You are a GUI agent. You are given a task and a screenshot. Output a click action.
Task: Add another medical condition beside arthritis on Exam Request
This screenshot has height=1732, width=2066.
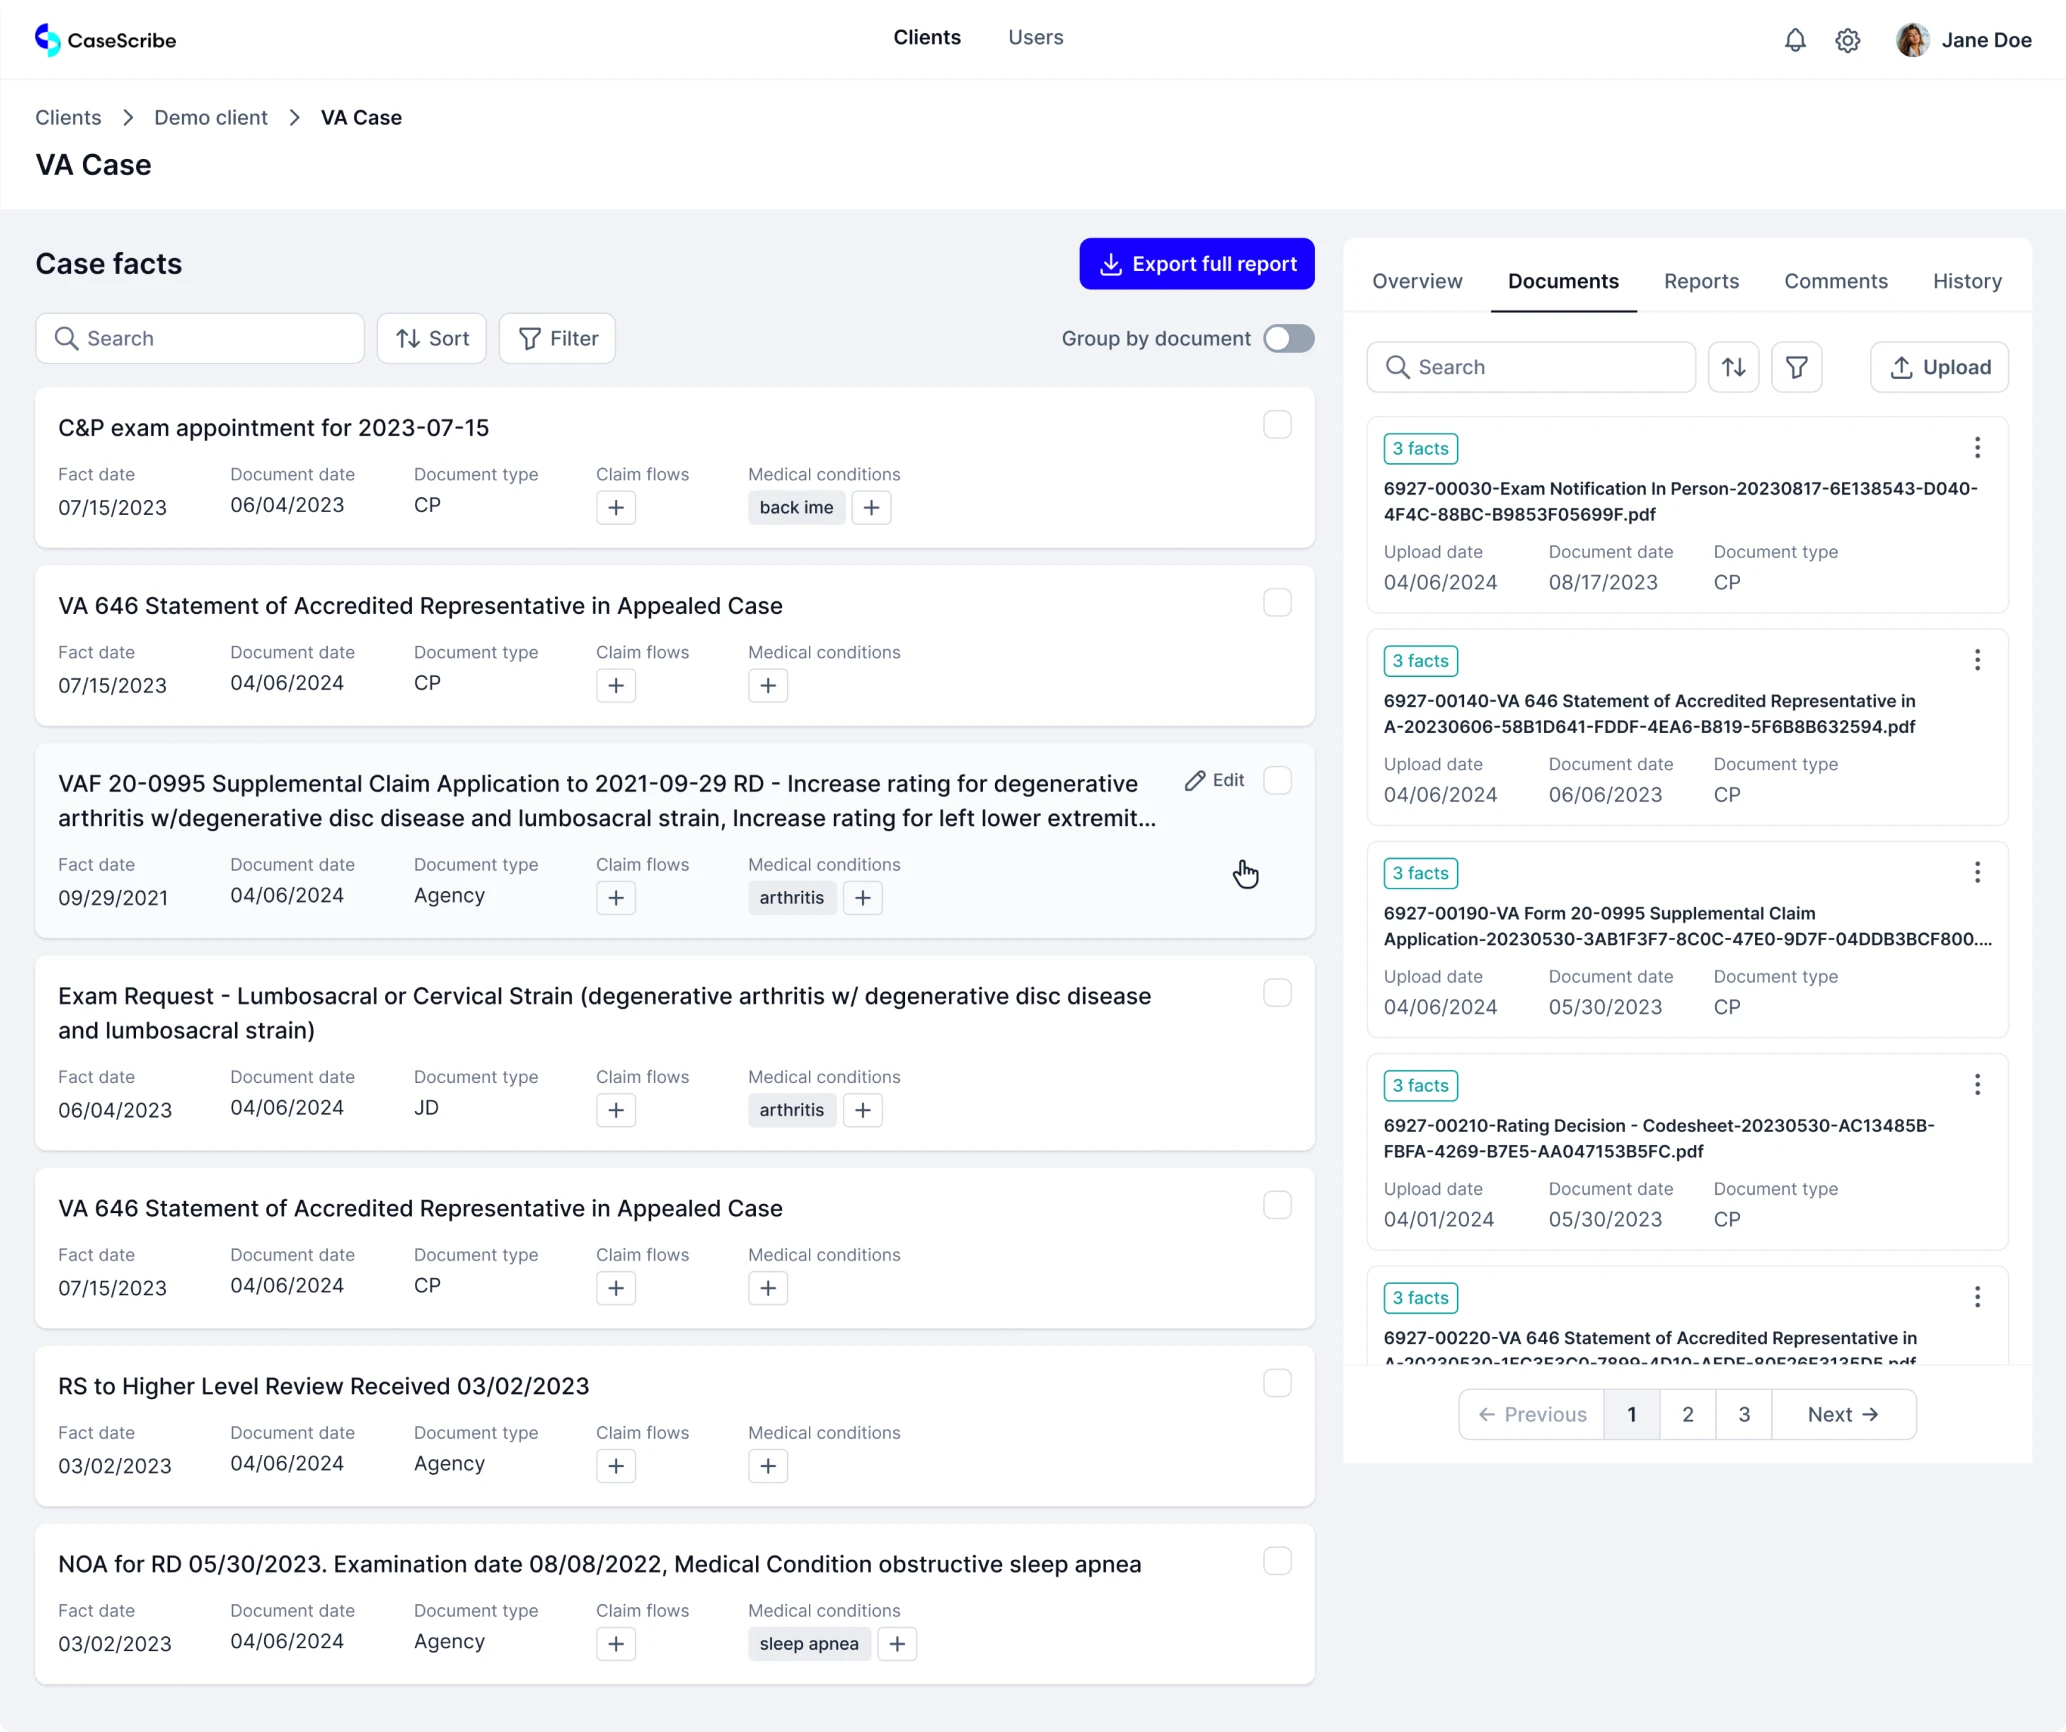point(862,1110)
